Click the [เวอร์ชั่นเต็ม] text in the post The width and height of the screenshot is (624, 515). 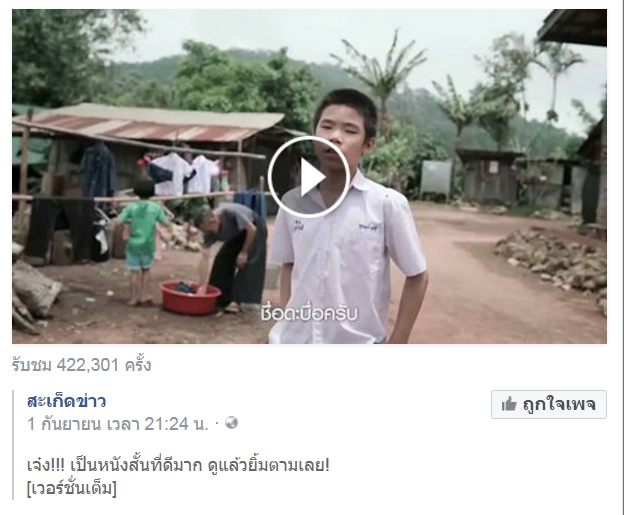[72, 488]
